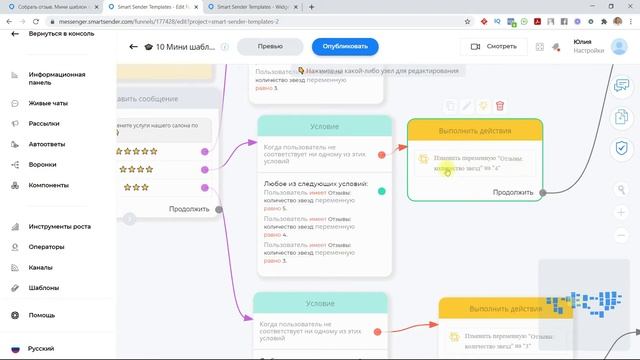Bookmark page with star icon

467,22
